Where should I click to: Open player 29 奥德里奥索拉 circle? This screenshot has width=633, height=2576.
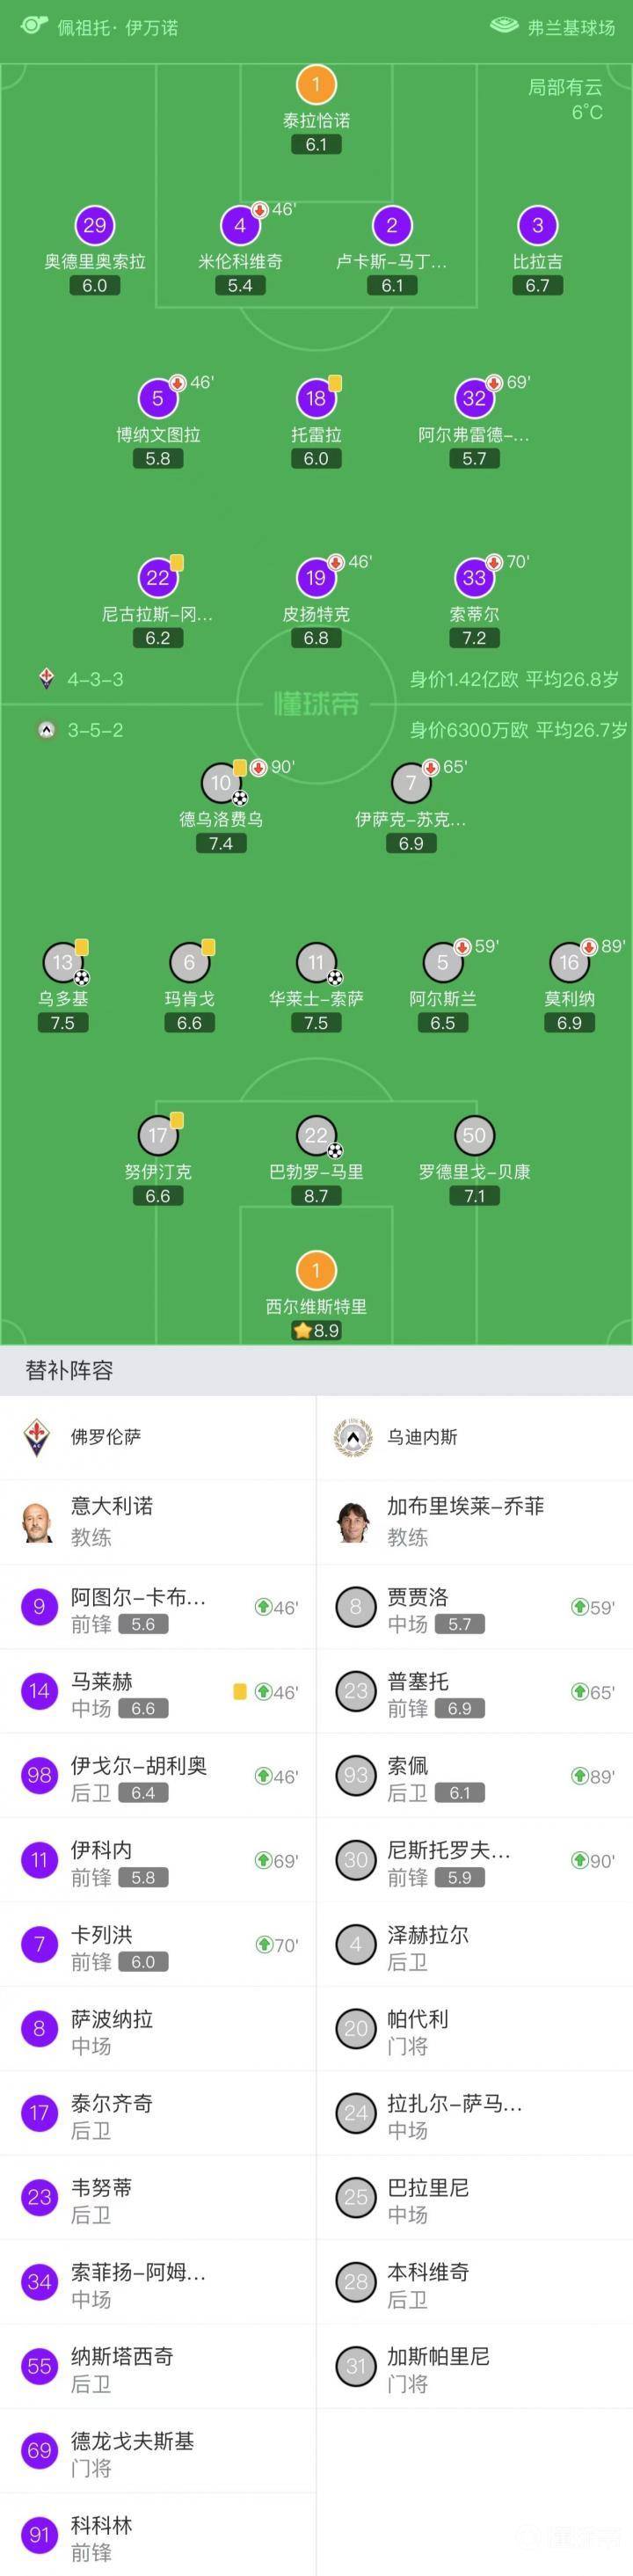(95, 226)
